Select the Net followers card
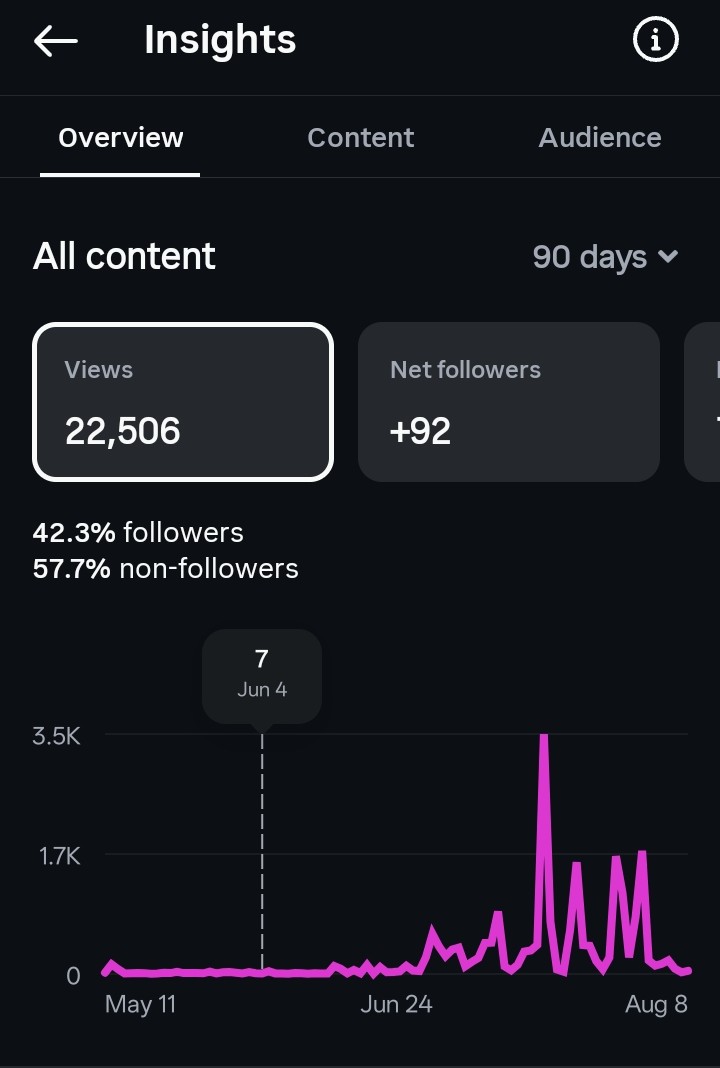 tap(509, 402)
